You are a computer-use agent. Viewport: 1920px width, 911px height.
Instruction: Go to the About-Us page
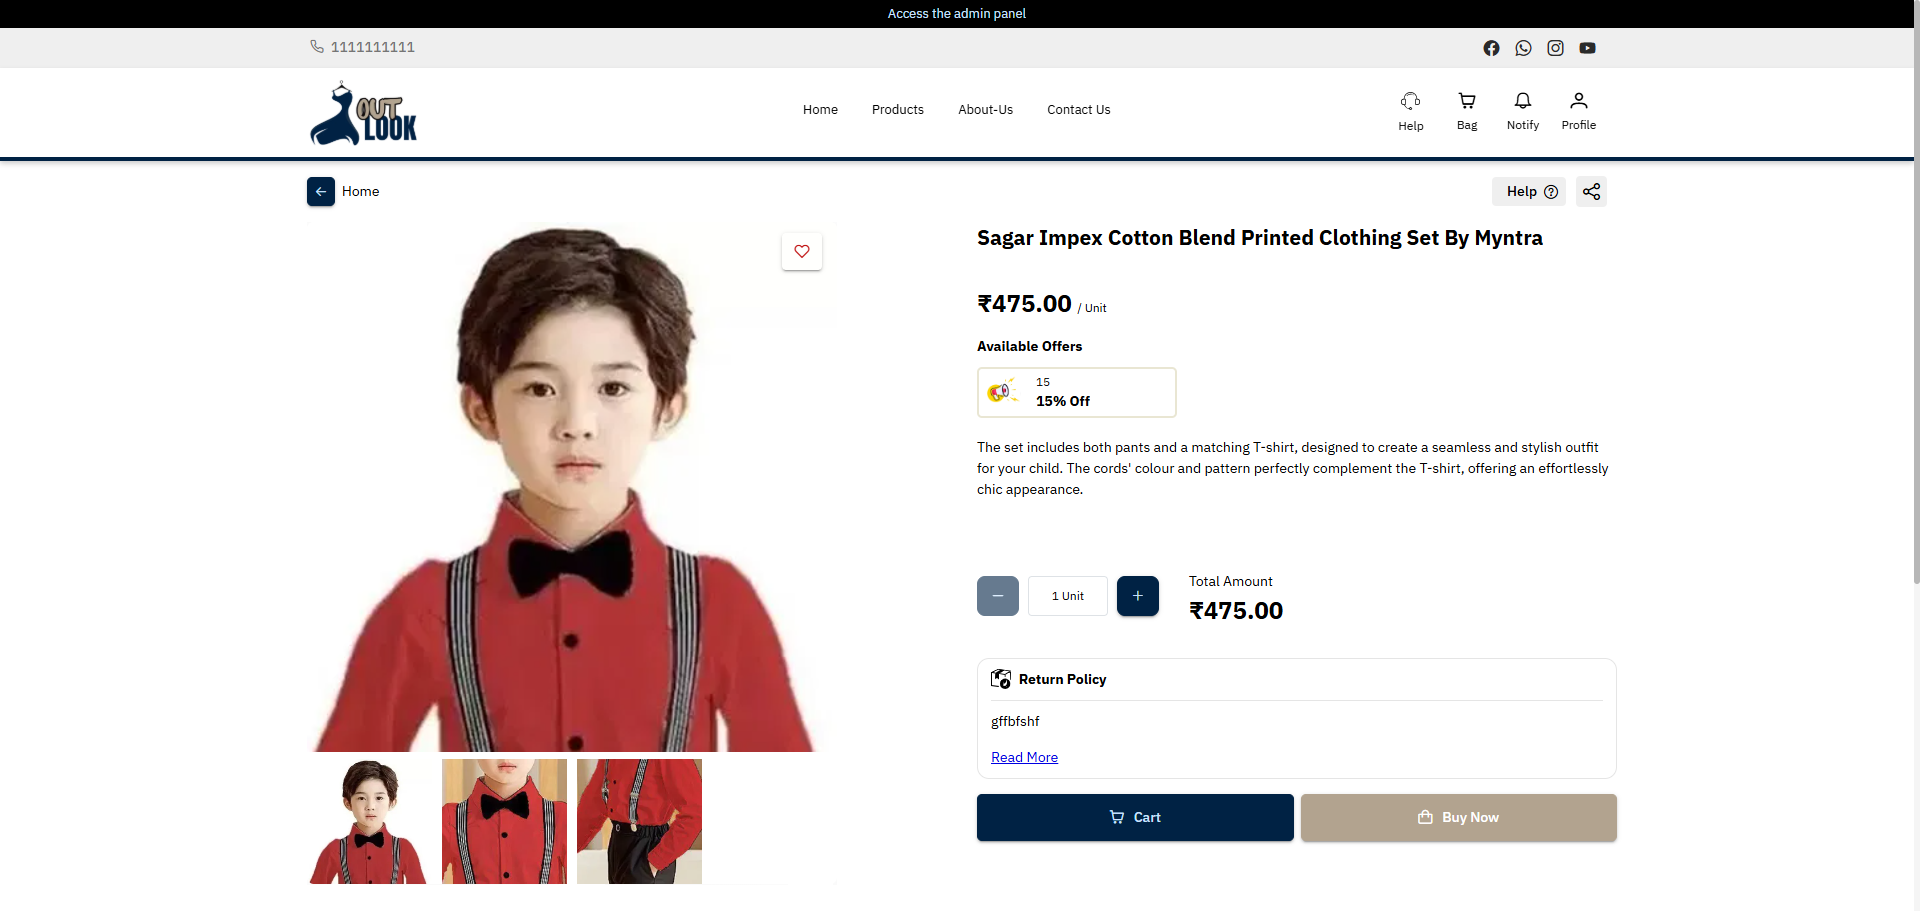[985, 110]
